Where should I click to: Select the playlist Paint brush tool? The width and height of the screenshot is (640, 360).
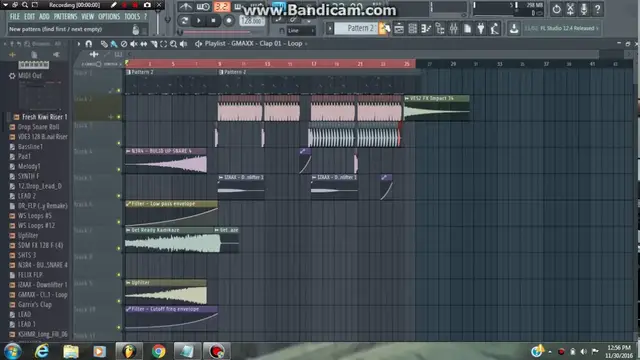coord(114,44)
